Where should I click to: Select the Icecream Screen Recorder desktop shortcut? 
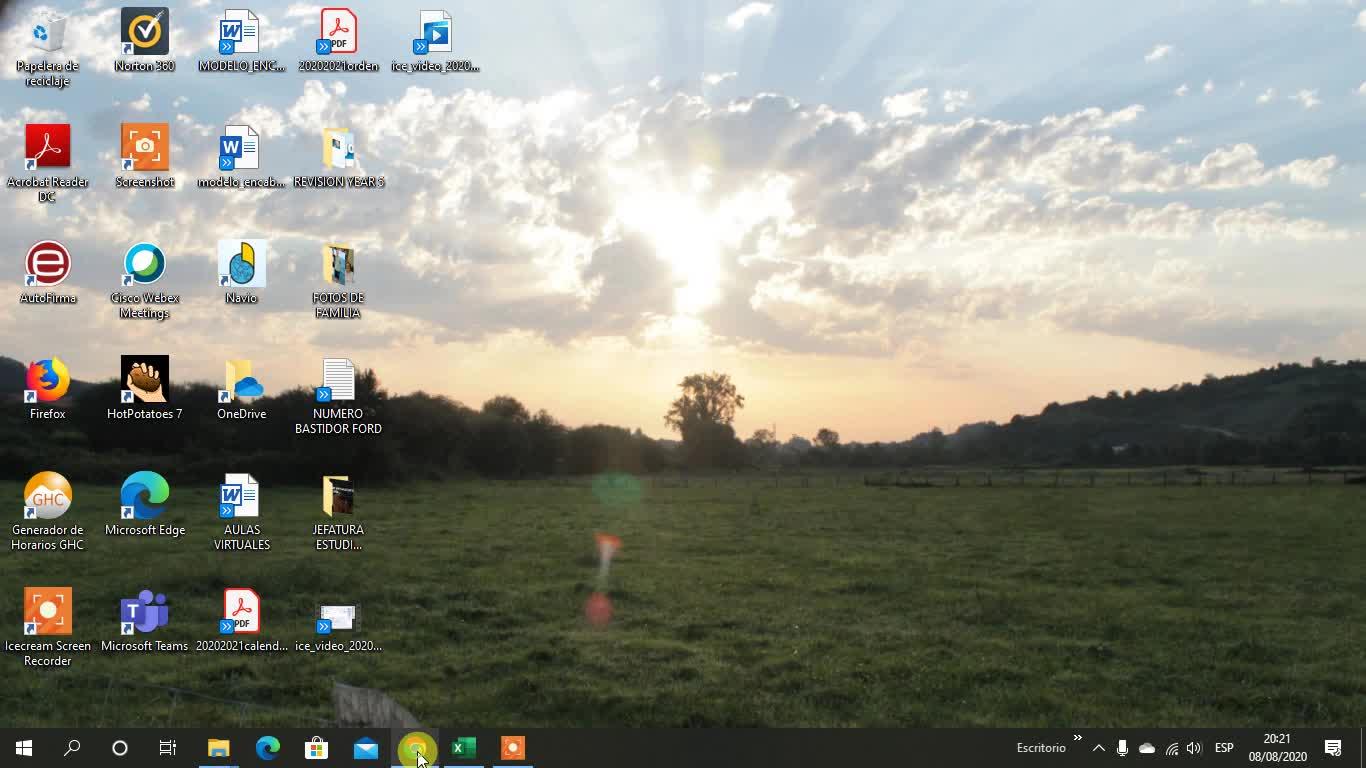tap(47, 627)
